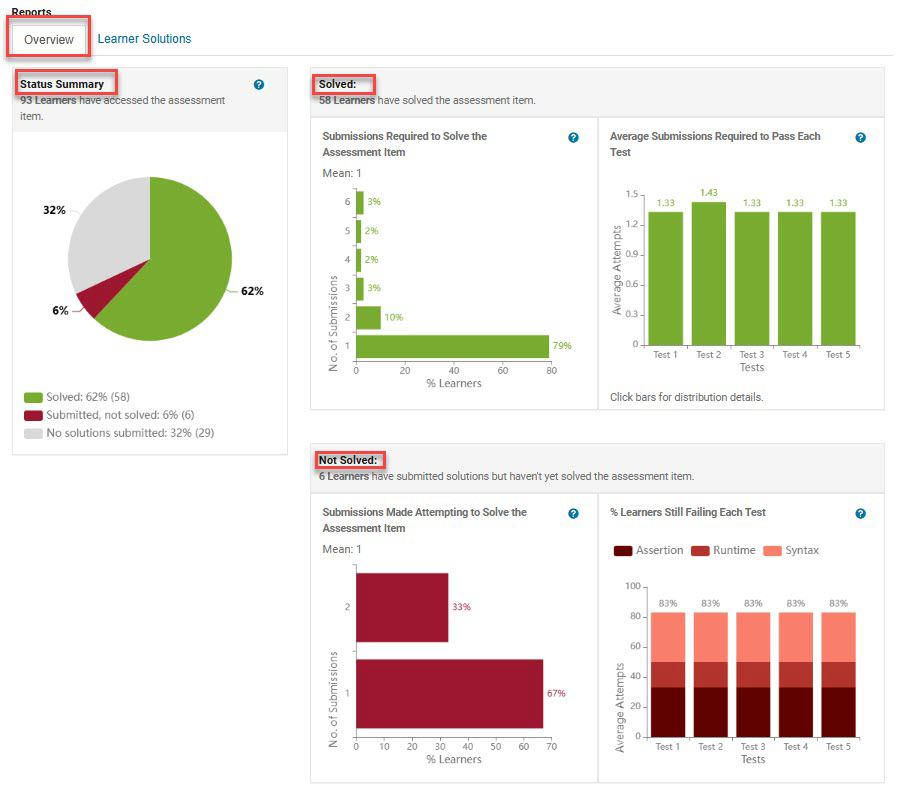Click 'No solutions submitted: 32% (29)' text
The image size is (898, 789).
click(x=131, y=433)
